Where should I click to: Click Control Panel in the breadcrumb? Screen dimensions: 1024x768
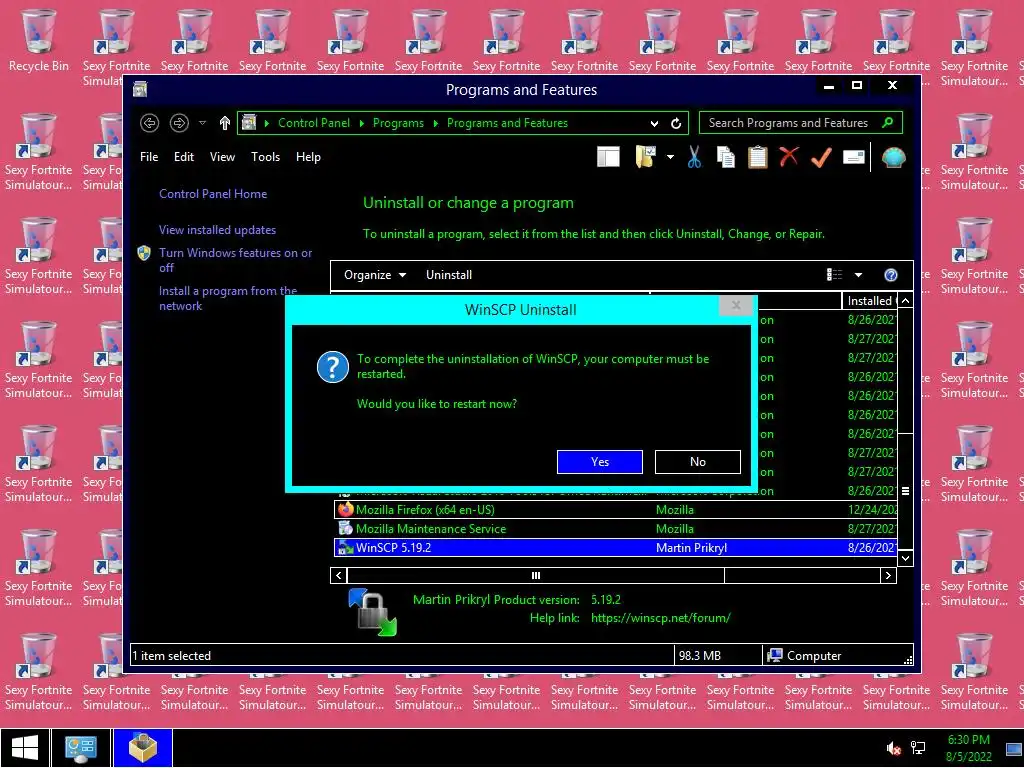pyautogui.click(x=314, y=123)
